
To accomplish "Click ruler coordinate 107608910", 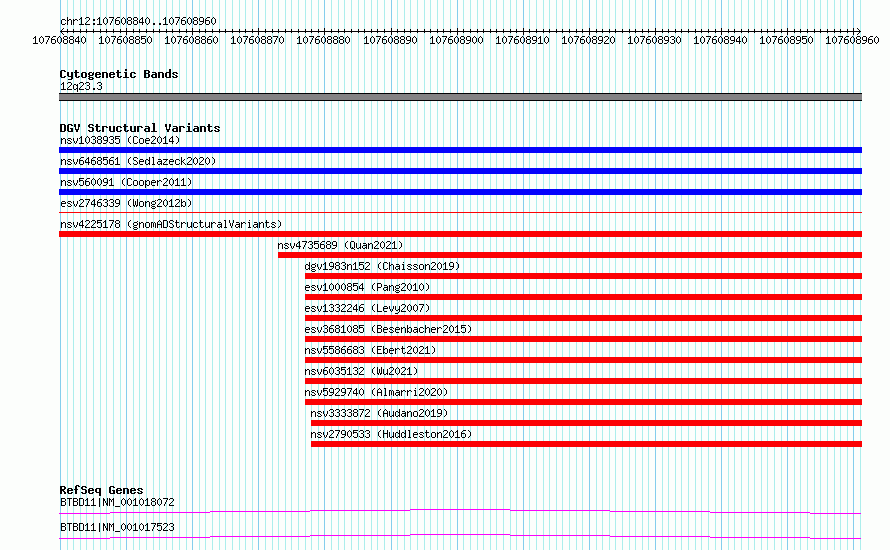I will [x=522, y=40].
